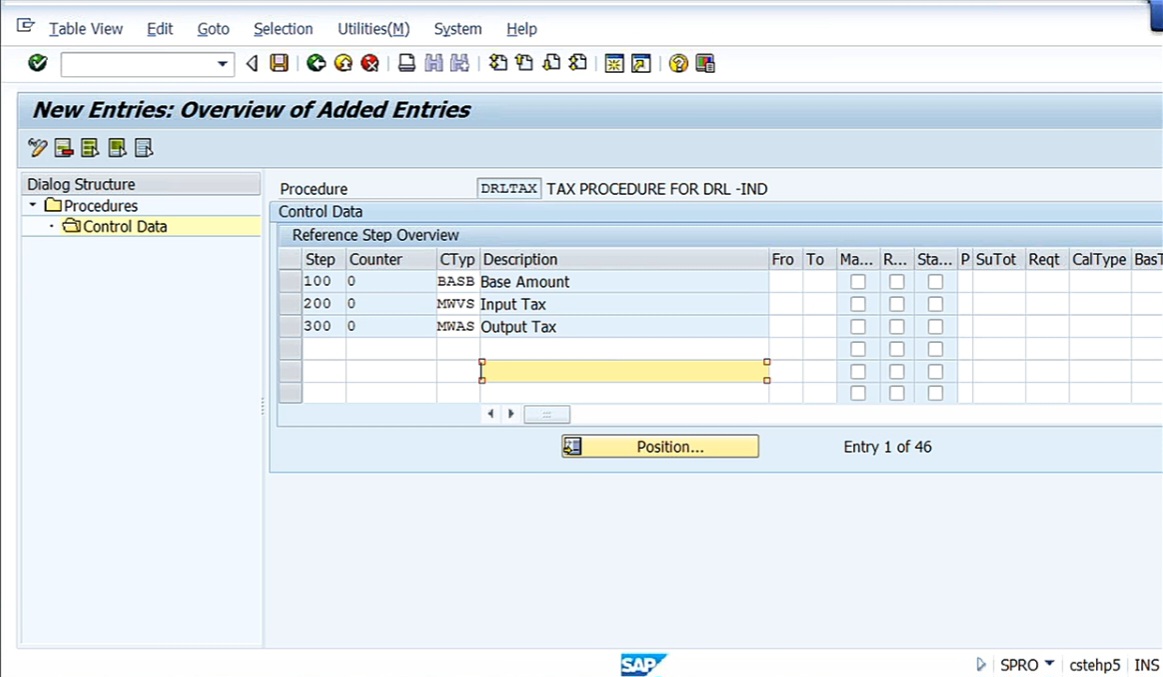
Task: Go to Last Page icon
Action: coord(578,63)
